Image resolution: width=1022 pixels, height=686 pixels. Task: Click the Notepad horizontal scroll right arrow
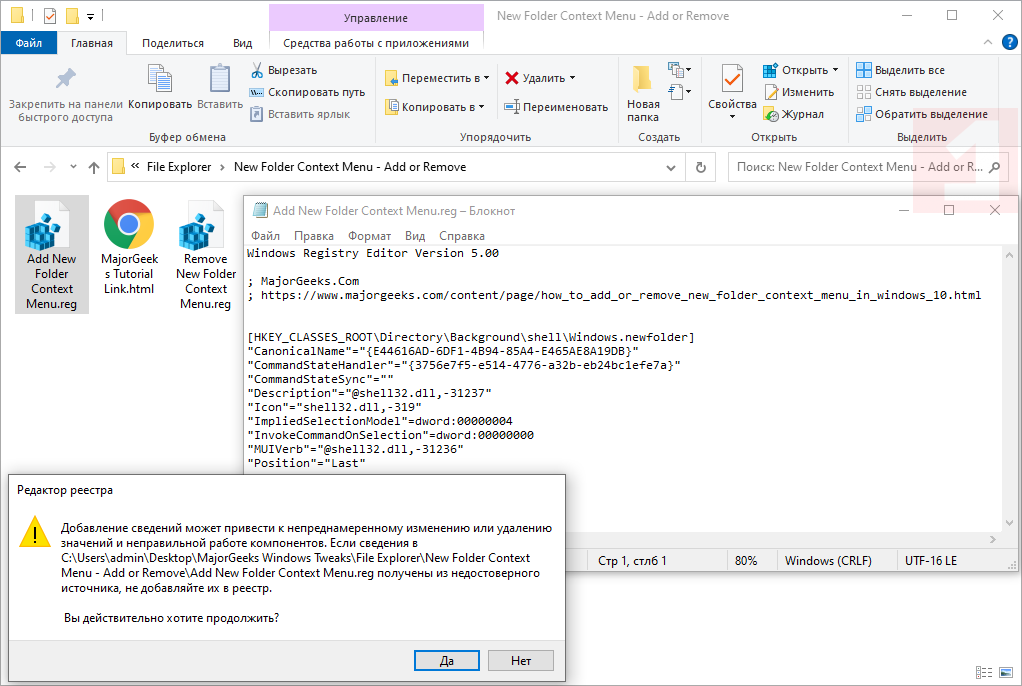993,539
